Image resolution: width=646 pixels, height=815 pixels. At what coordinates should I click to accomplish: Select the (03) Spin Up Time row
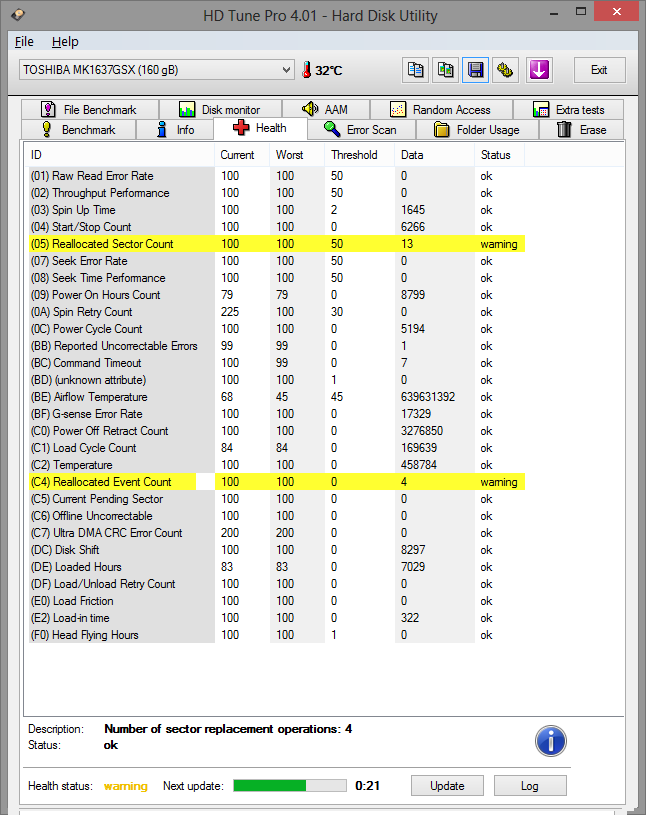276,210
